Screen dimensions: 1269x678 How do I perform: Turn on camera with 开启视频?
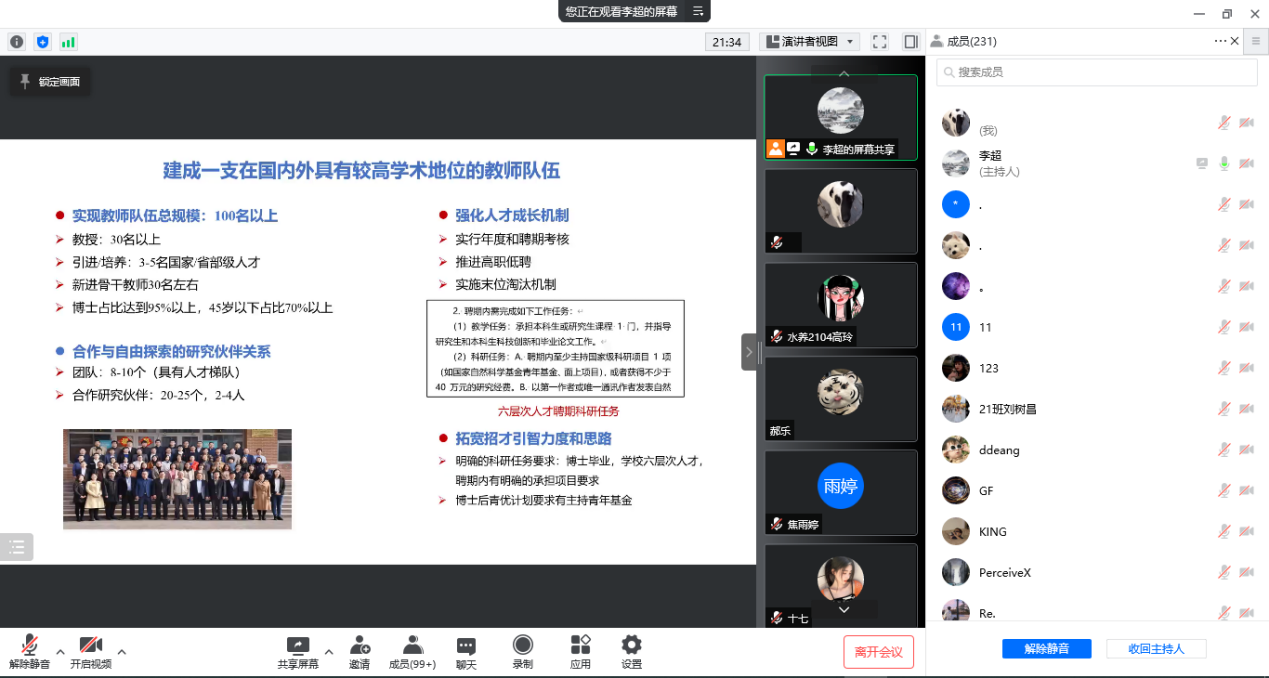tap(91, 652)
